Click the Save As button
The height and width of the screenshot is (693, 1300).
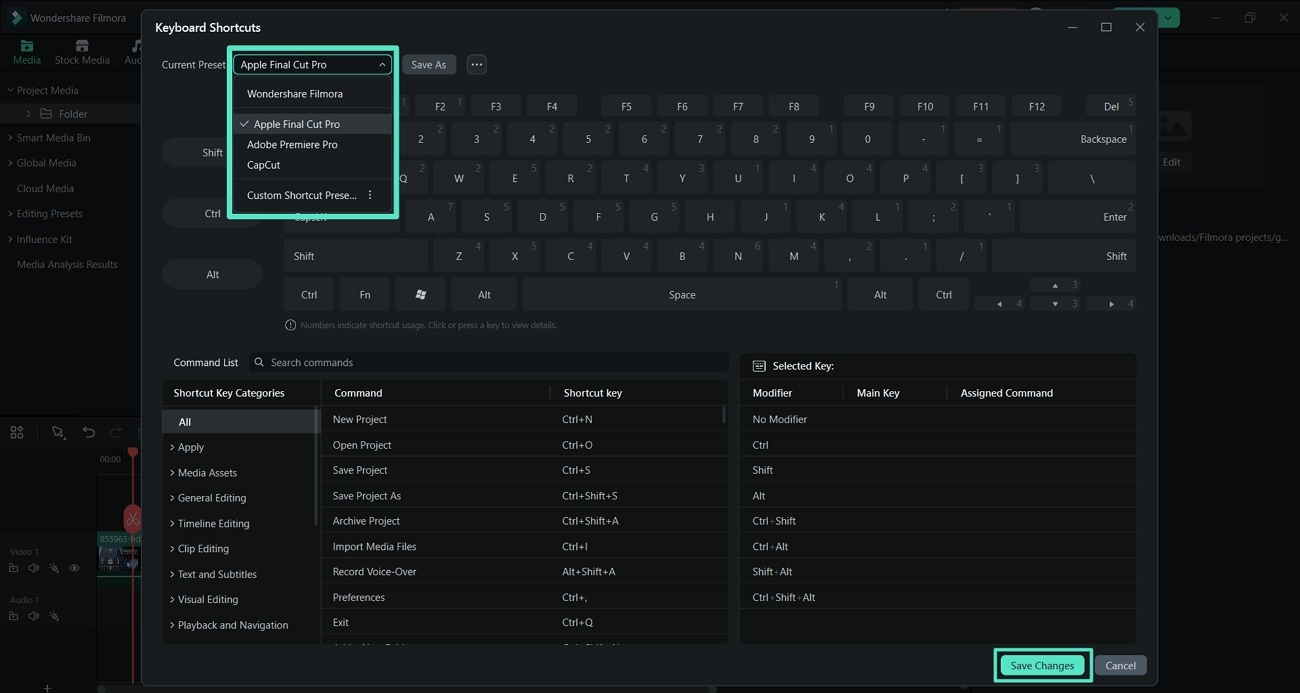click(429, 64)
